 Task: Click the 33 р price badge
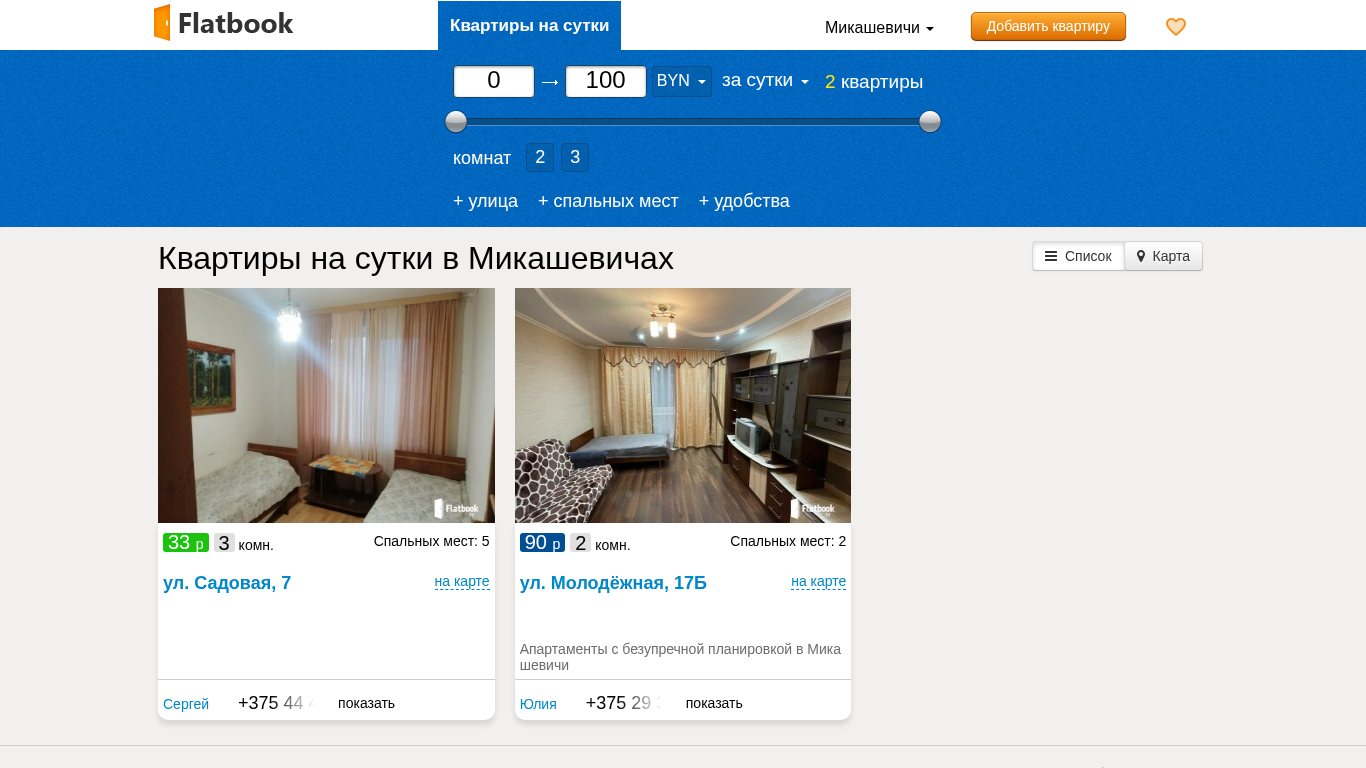pyautogui.click(x=186, y=543)
